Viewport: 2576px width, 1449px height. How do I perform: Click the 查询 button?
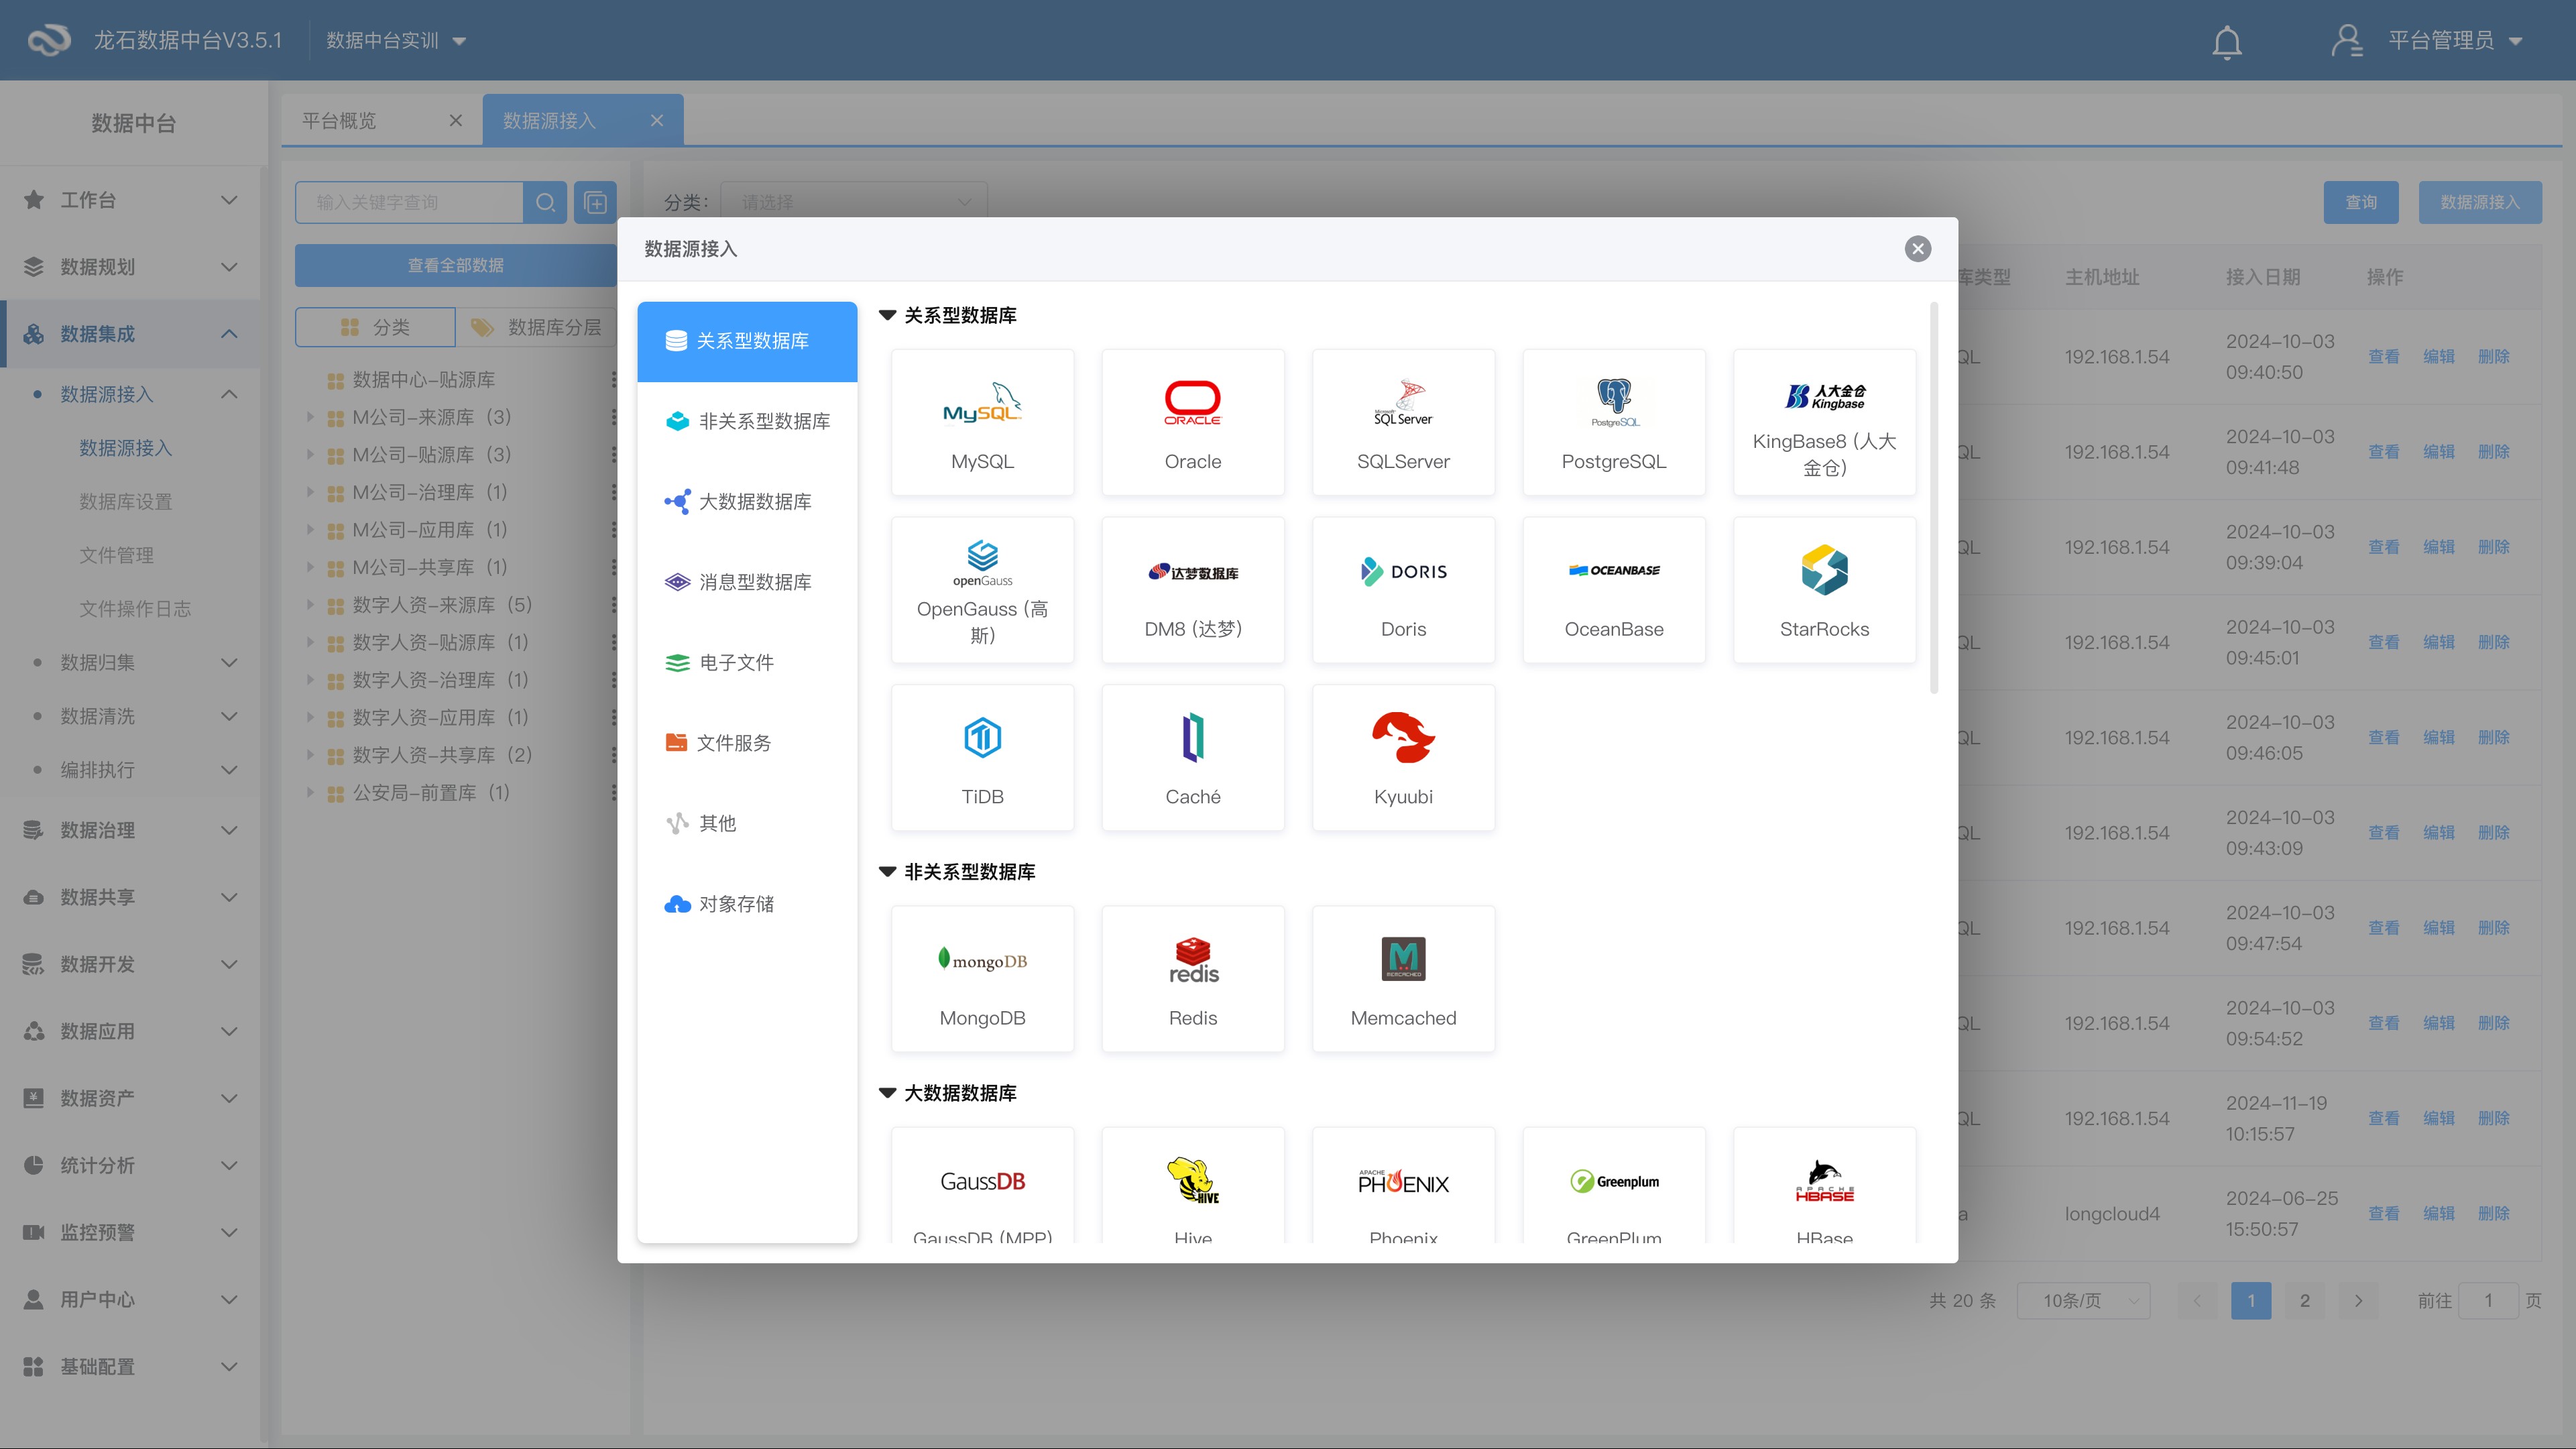tap(2360, 202)
